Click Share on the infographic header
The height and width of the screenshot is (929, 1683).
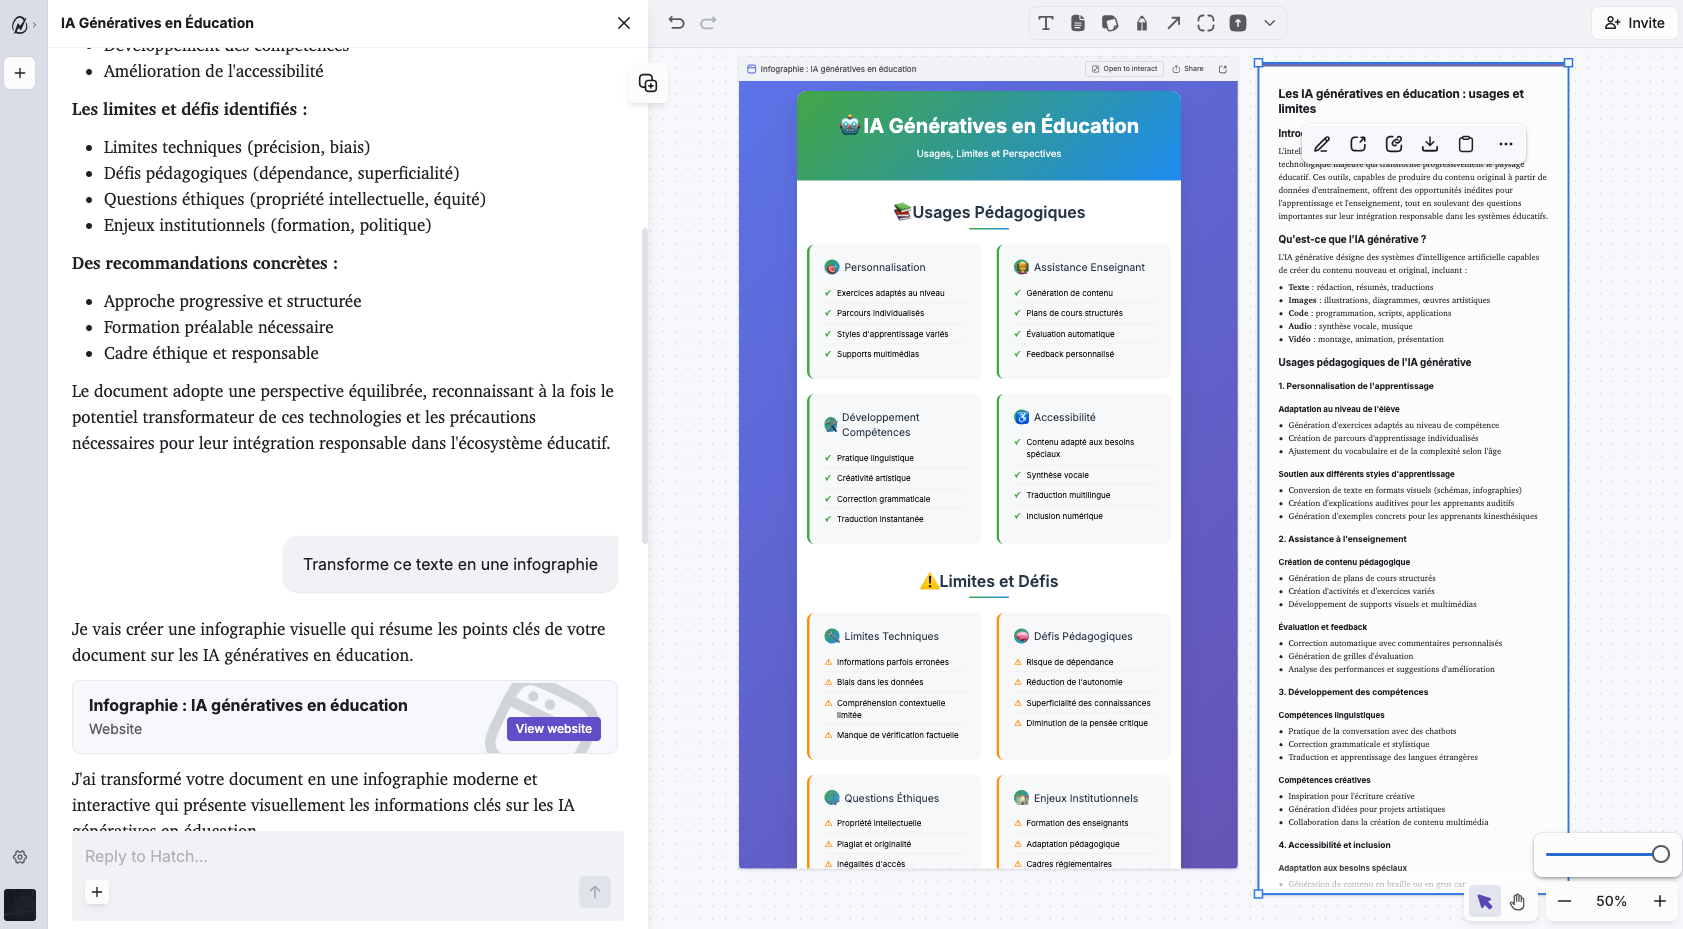tap(1188, 69)
